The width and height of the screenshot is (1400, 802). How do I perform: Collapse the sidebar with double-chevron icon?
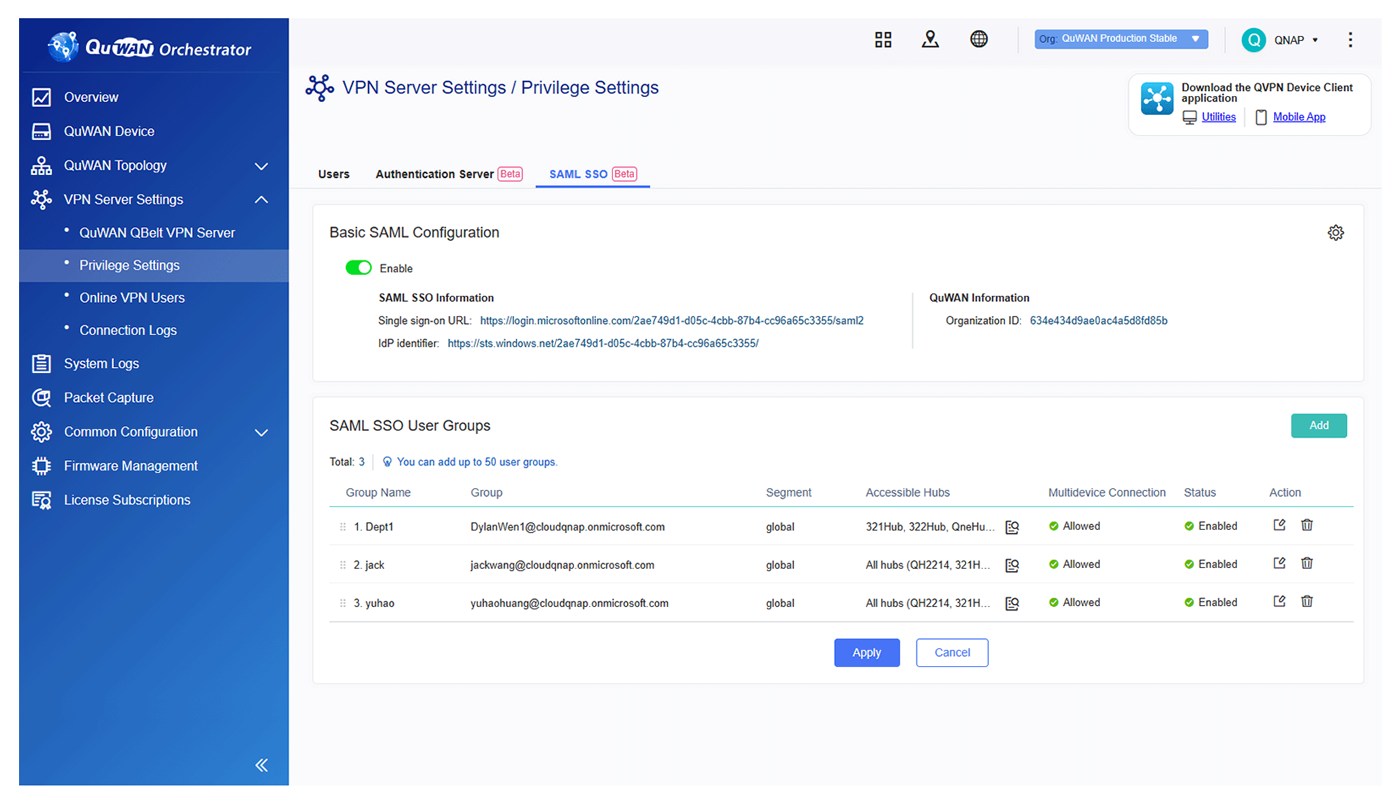coord(262,765)
